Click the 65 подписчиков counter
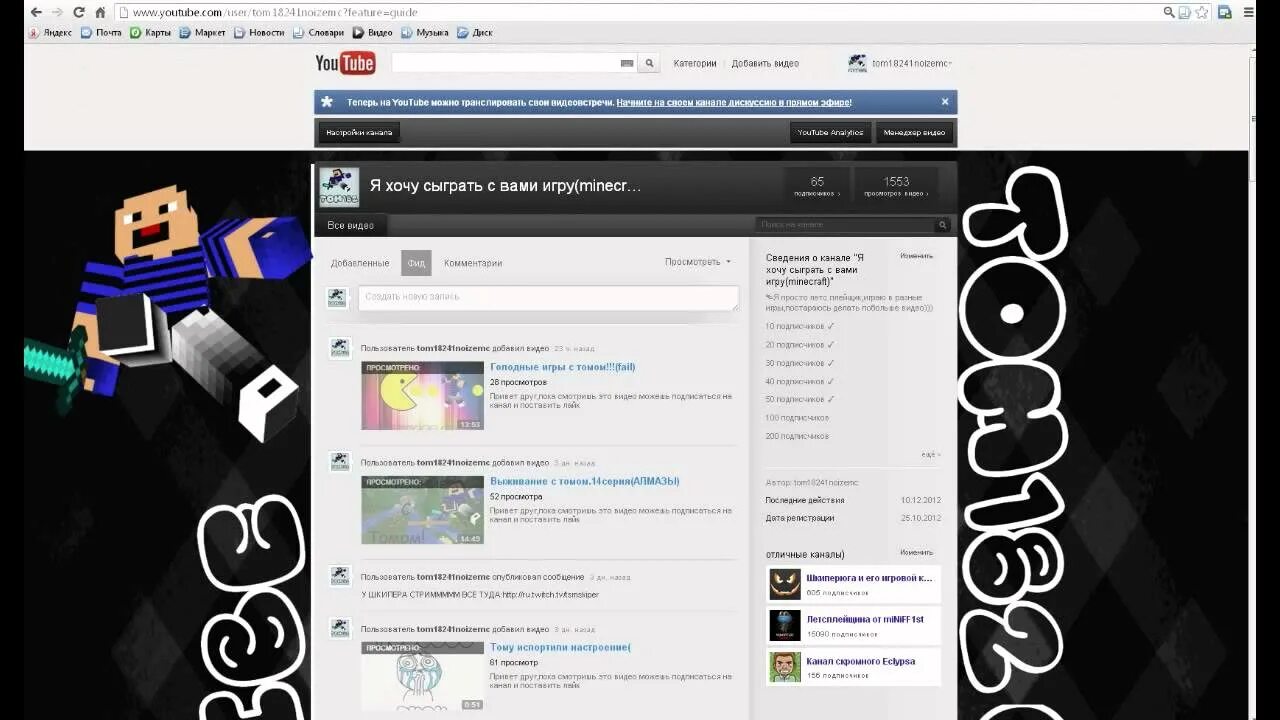 817,186
